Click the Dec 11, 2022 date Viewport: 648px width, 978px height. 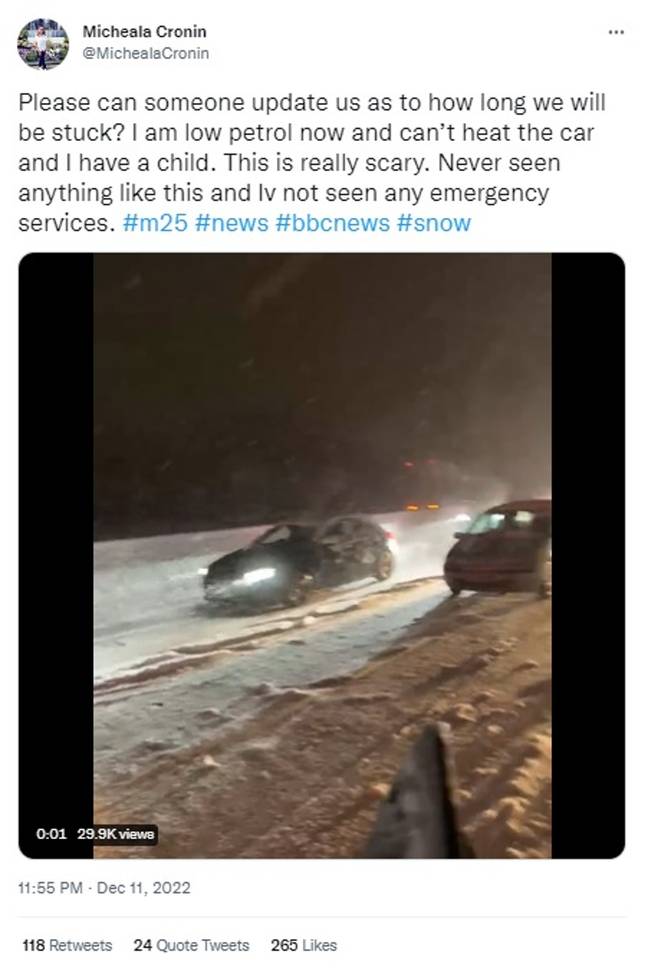pyautogui.click(x=143, y=888)
